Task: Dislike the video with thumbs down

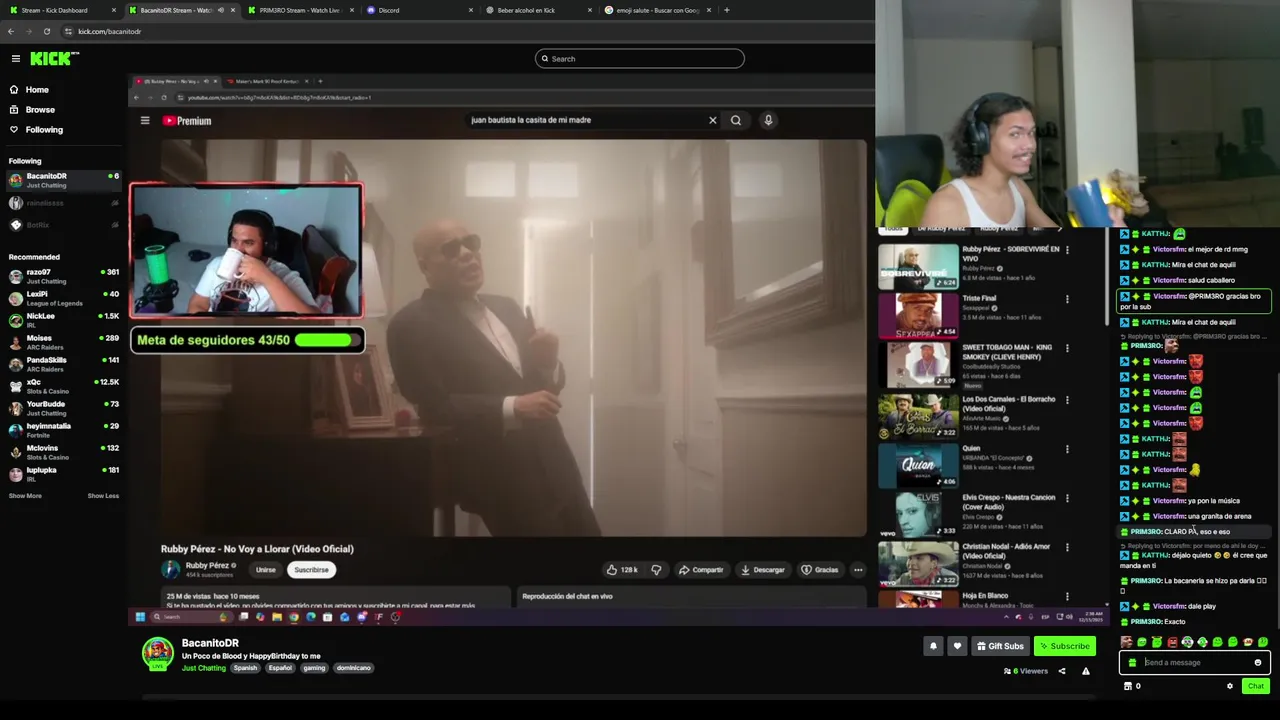Action: pyautogui.click(x=656, y=570)
